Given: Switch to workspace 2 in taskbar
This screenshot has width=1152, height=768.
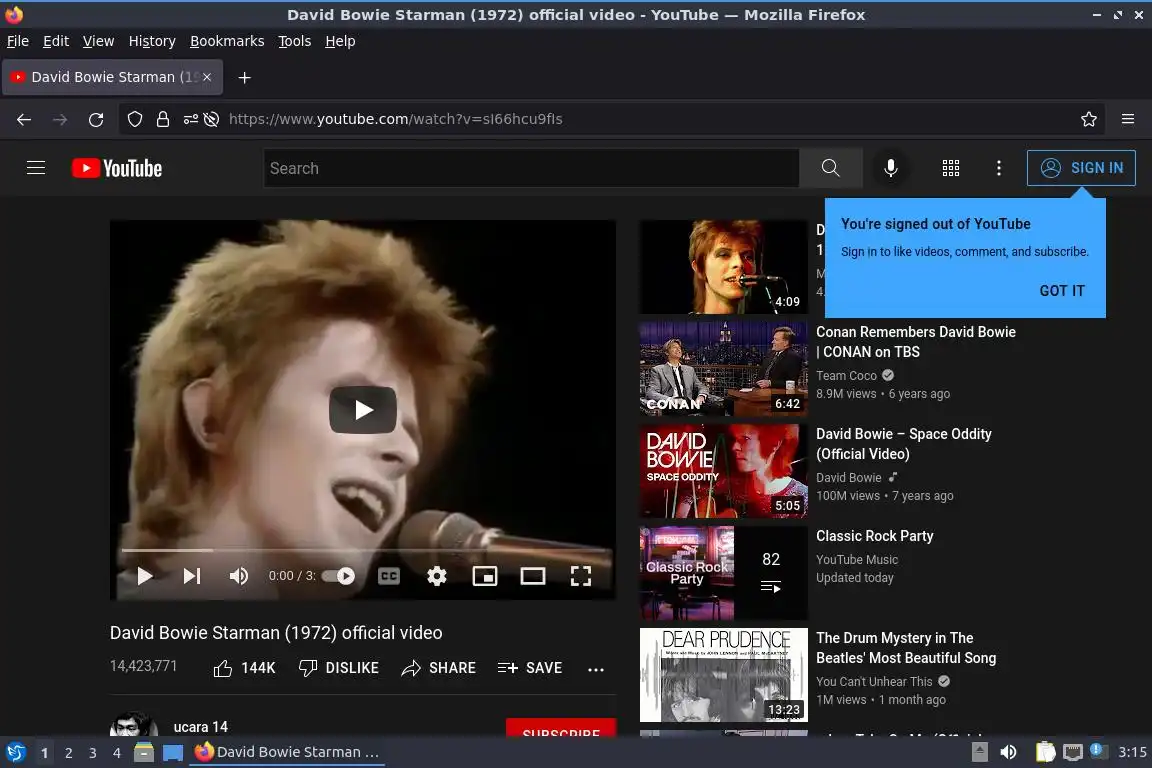Looking at the screenshot, I should click(68, 753).
